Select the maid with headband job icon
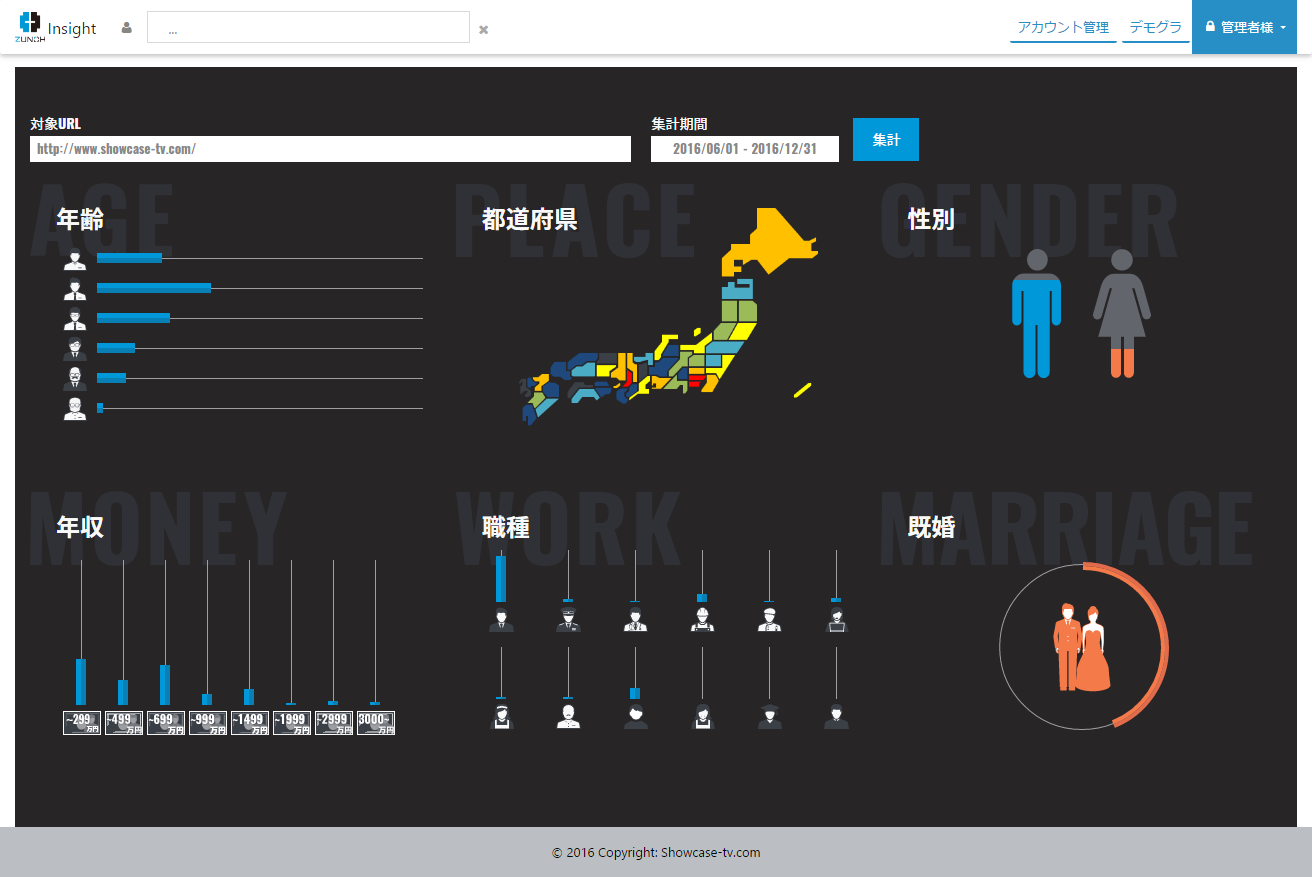Image resolution: width=1312 pixels, height=877 pixels. click(x=501, y=717)
